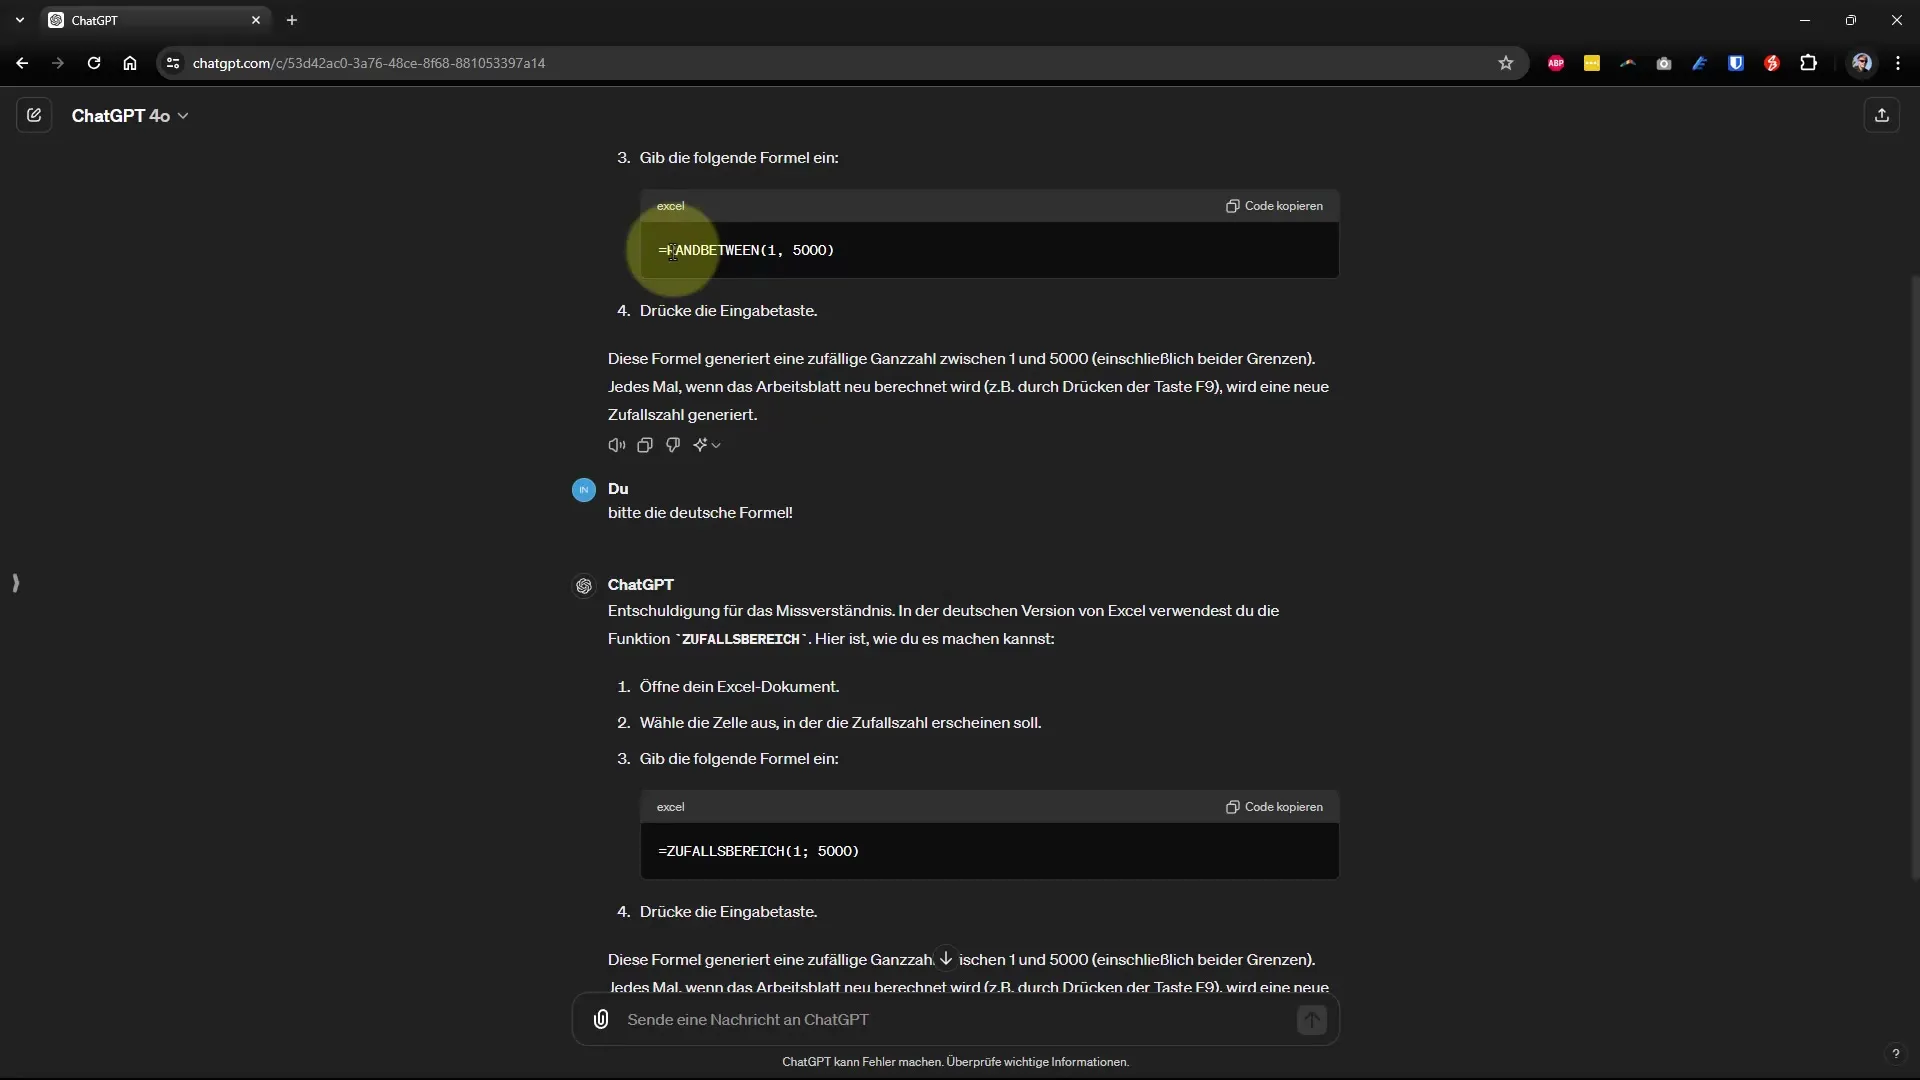1920x1080 pixels.
Task: Click the =ZUFALLSBEREICH(1; 5000) formula text
Action: pos(758,851)
